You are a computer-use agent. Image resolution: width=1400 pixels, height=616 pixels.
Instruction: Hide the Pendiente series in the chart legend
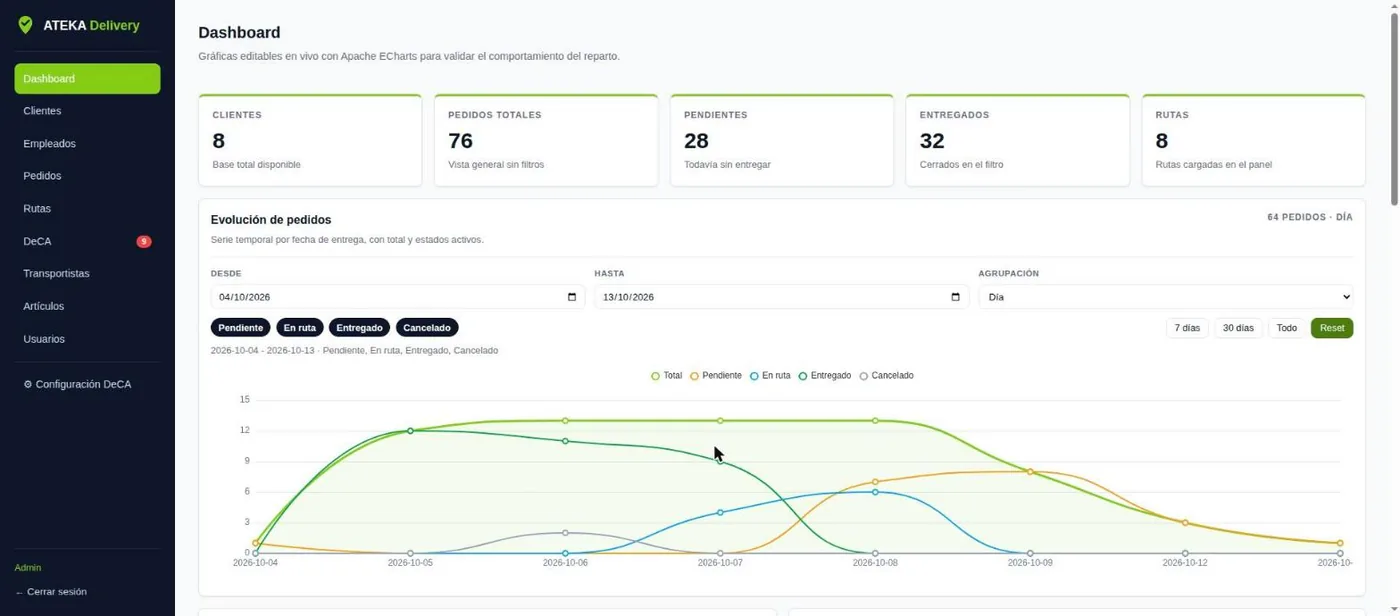coord(716,376)
